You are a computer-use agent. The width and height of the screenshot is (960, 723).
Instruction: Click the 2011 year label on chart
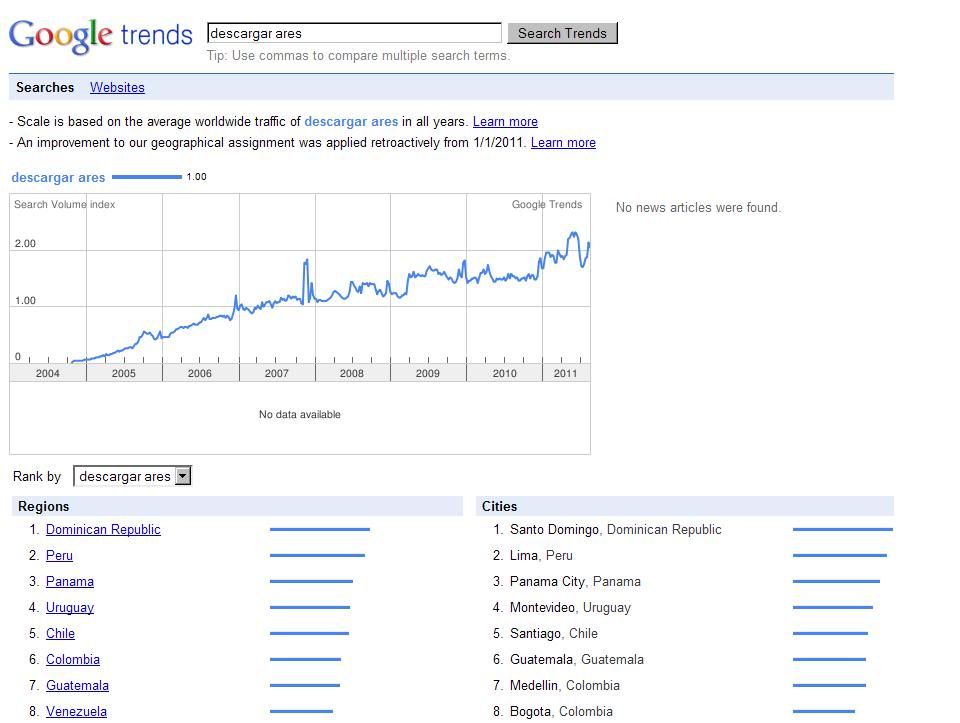pyautogui.click(x=565, y=373)
